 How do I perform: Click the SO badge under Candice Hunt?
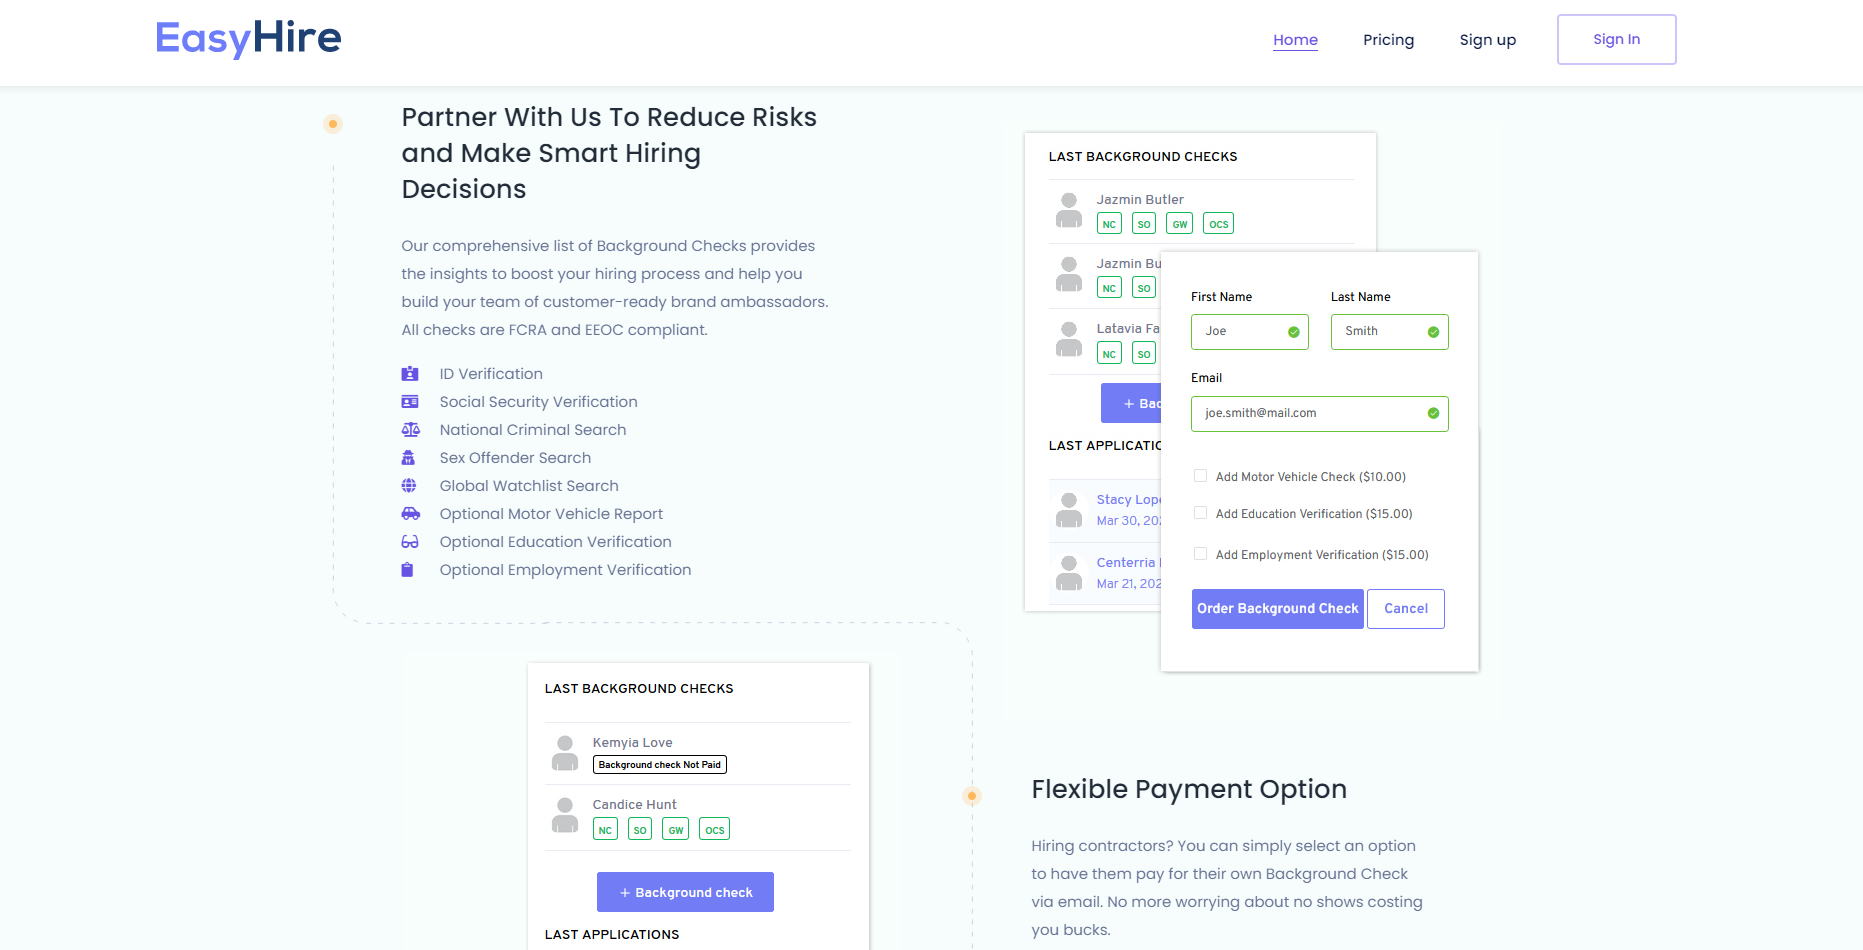pos(640,830)
